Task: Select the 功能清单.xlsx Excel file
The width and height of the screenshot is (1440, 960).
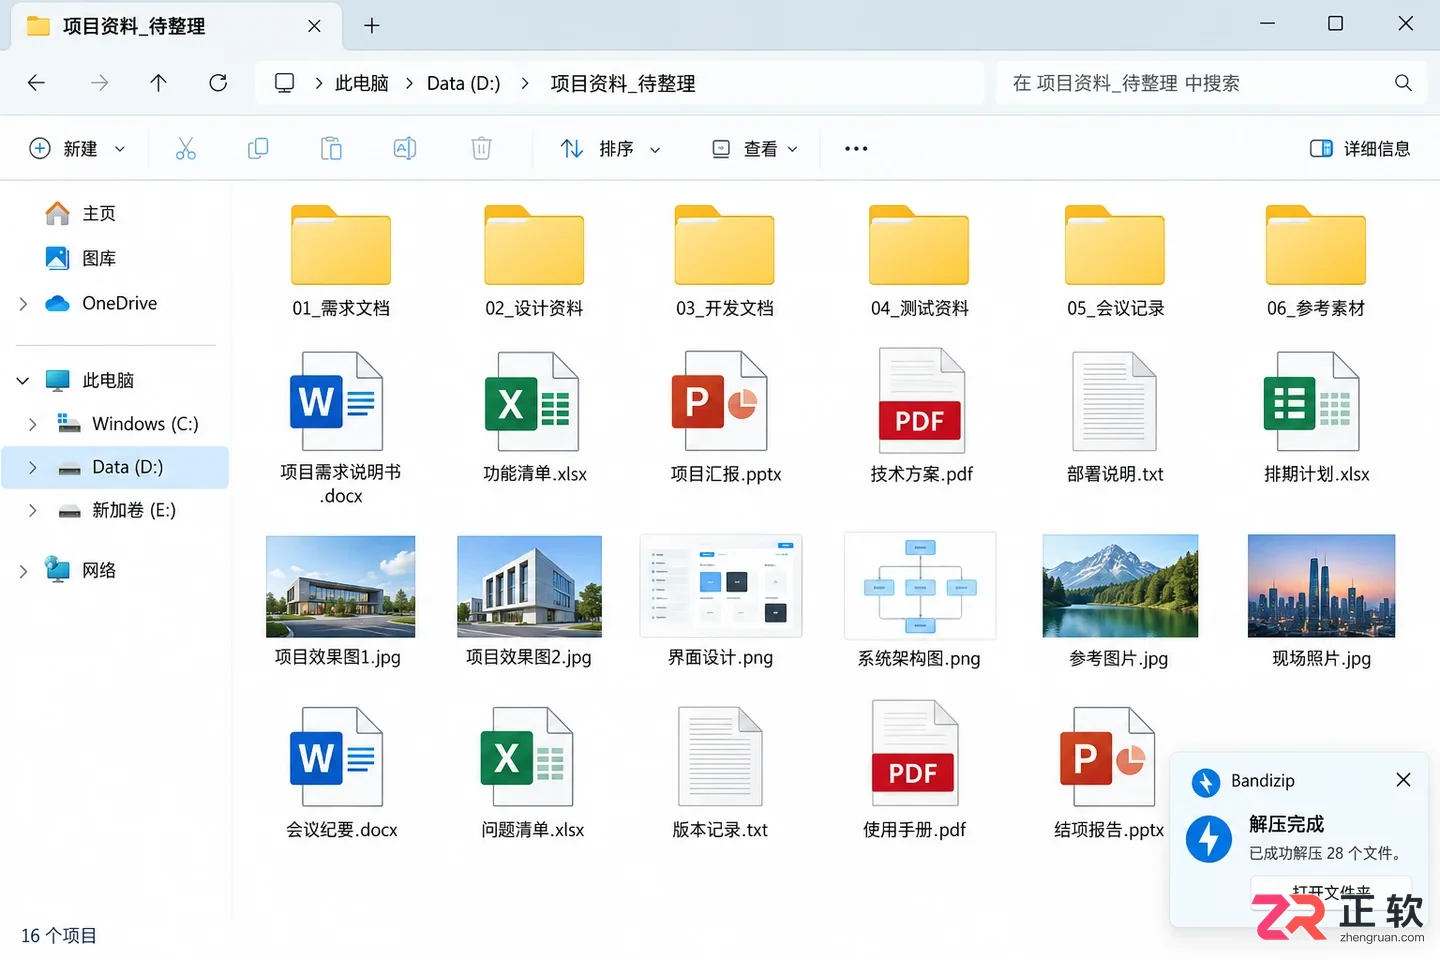Action: pos(534,418)
